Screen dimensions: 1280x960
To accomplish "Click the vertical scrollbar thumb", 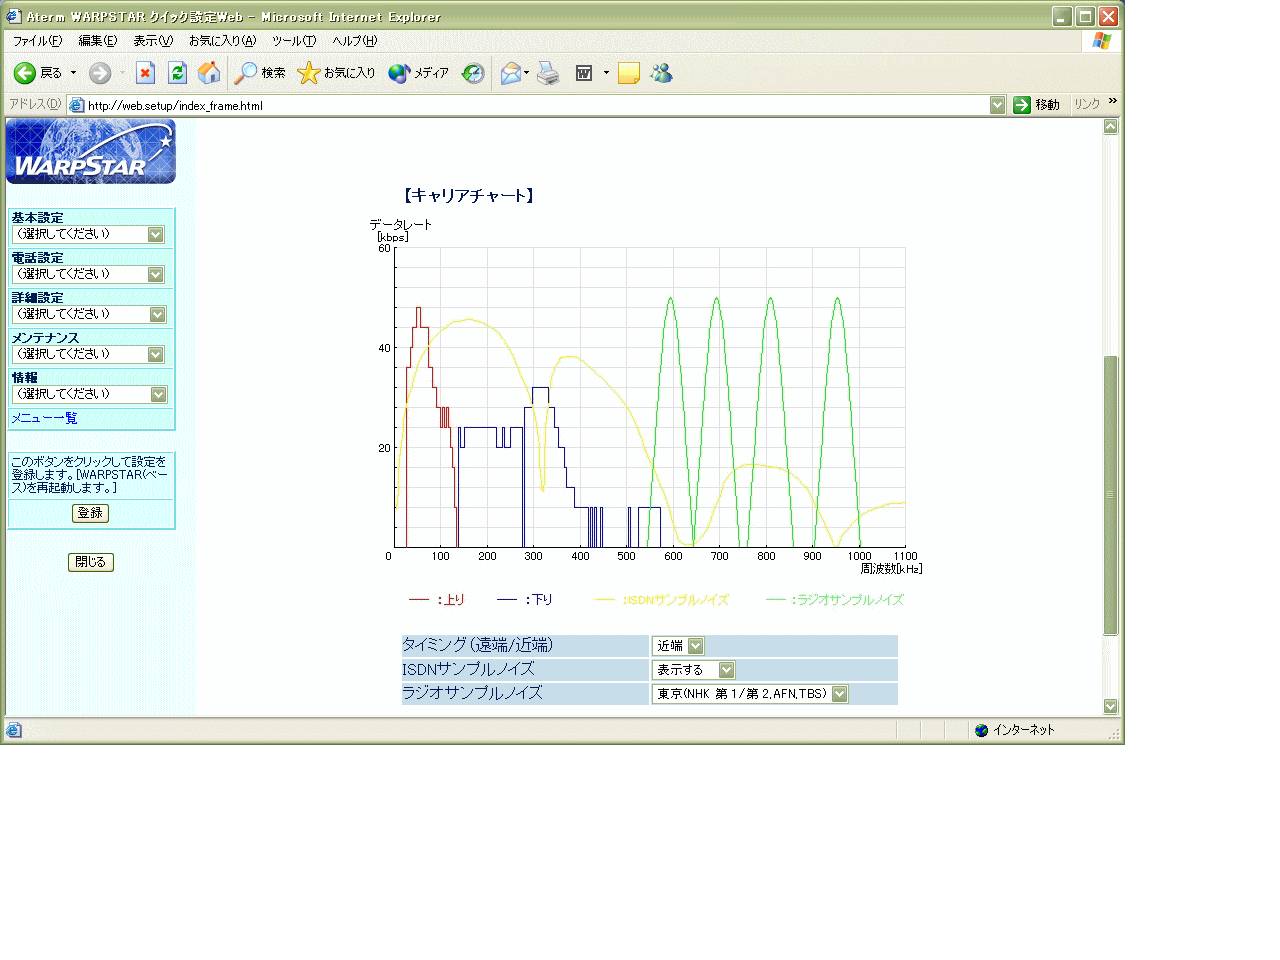I will click(x=1110, y=495).
